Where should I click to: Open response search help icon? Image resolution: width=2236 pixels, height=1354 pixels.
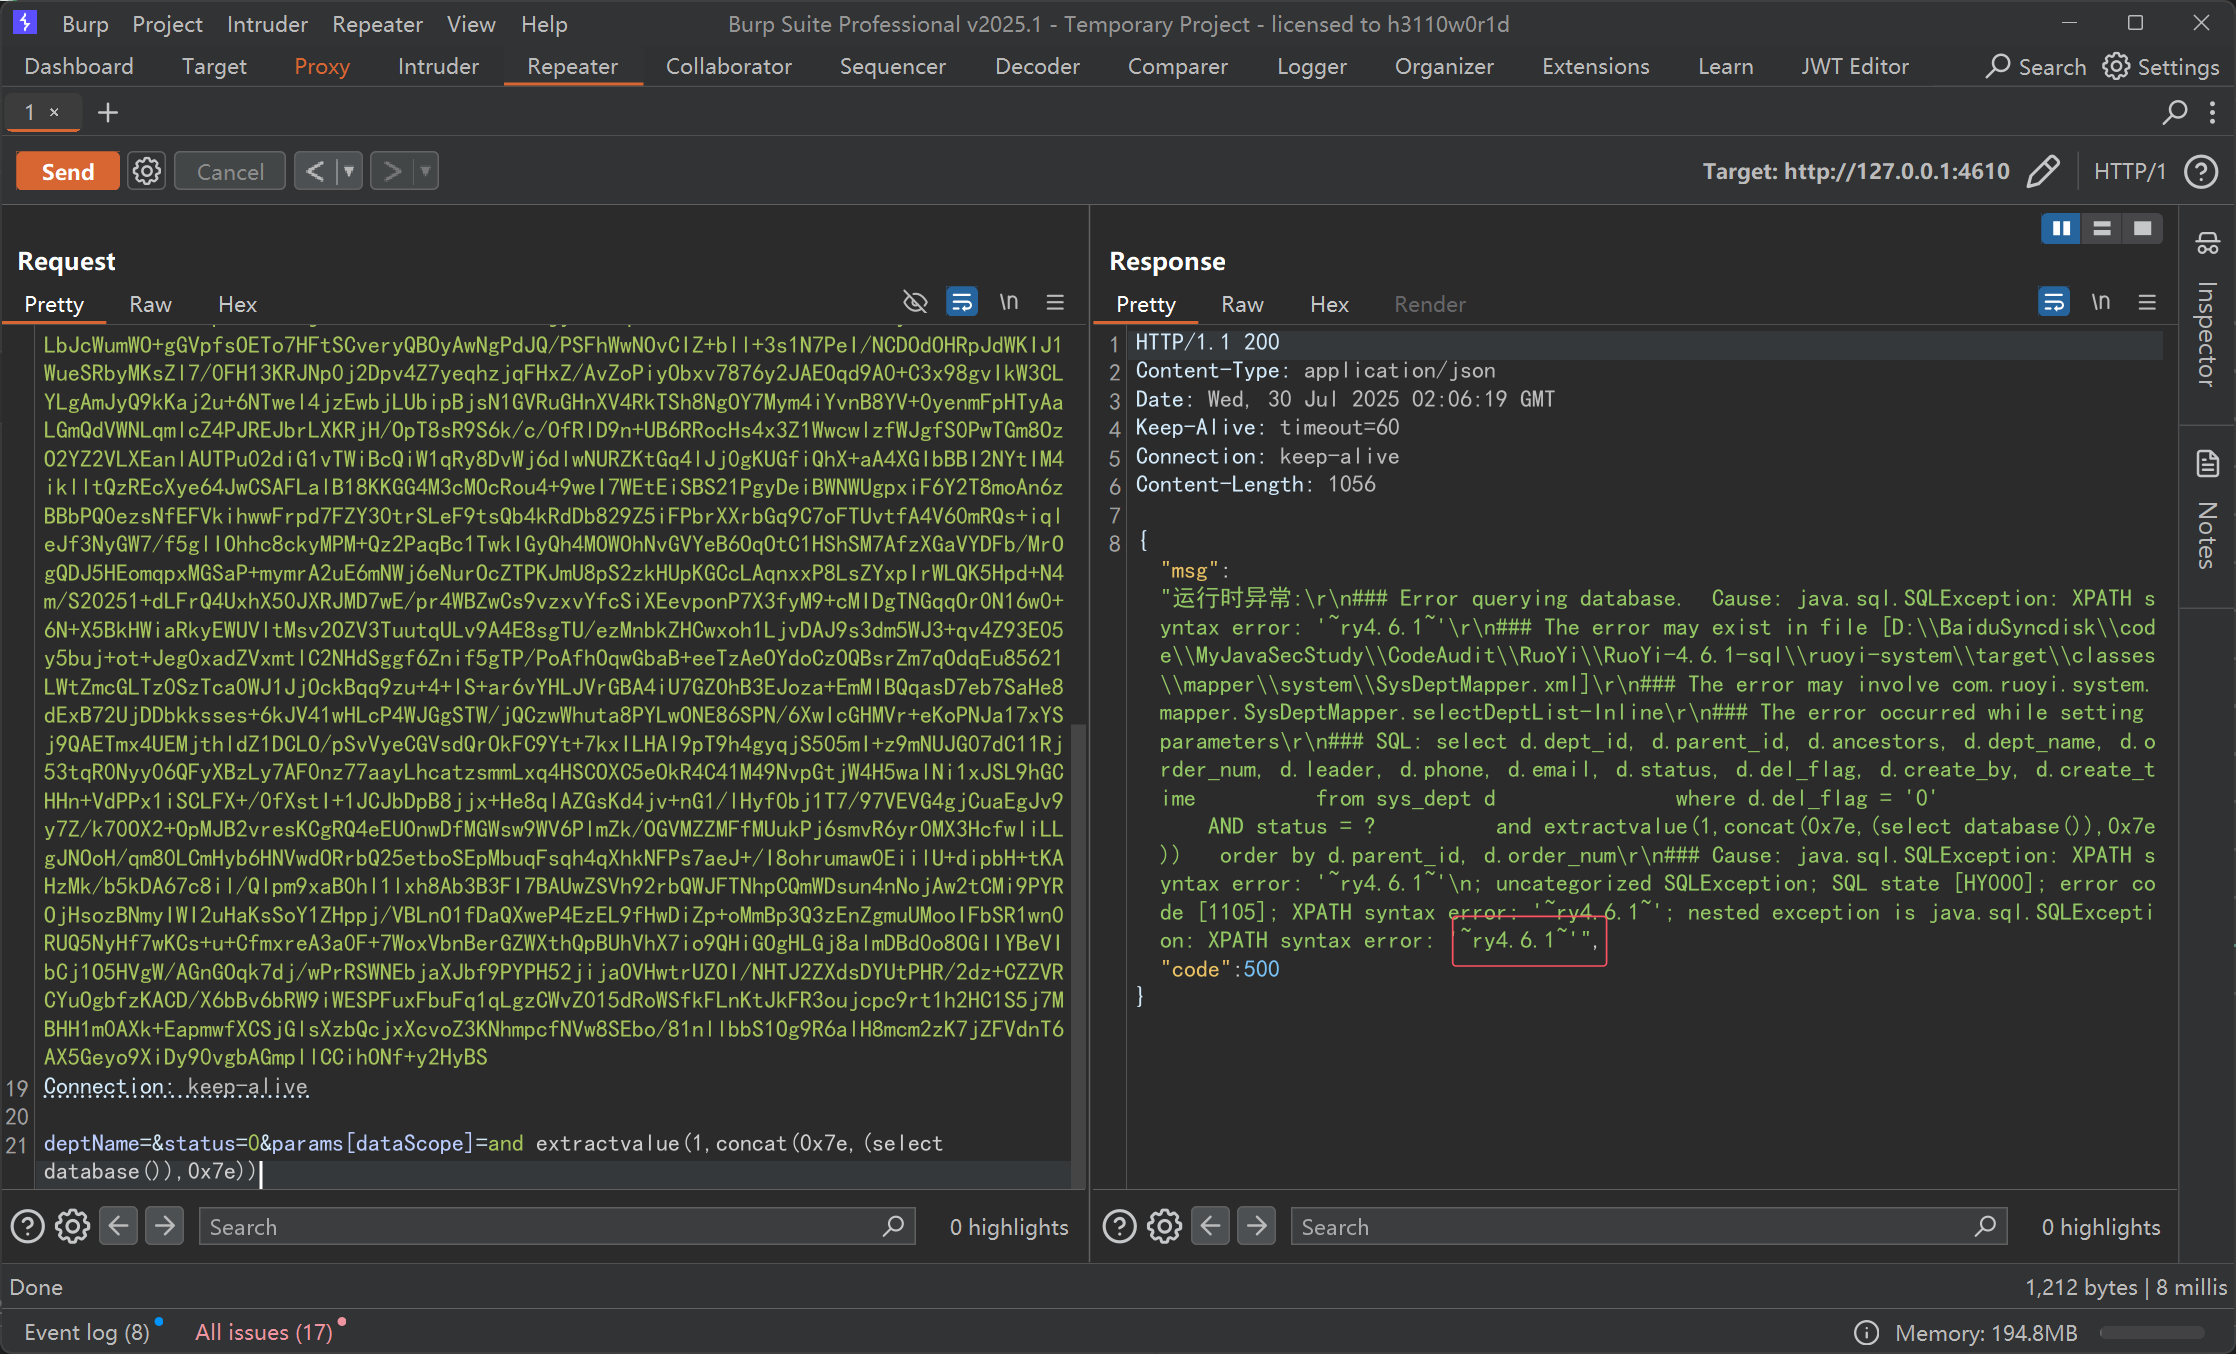point(1119,1226)
